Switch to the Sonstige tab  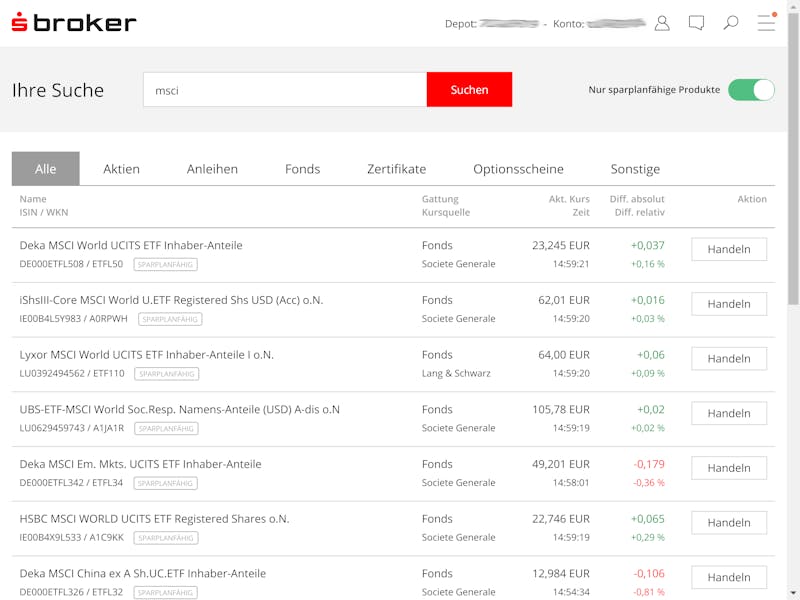click(635, 169)
